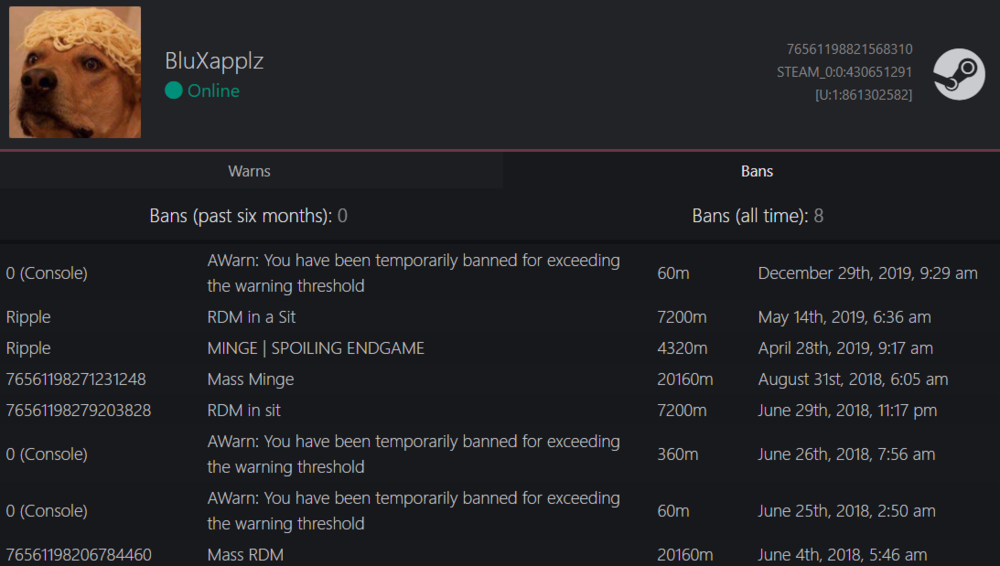Viewport: 1000px width, 566px height.
Task: Switch to the Warns tab
Action: click(249, 171)
